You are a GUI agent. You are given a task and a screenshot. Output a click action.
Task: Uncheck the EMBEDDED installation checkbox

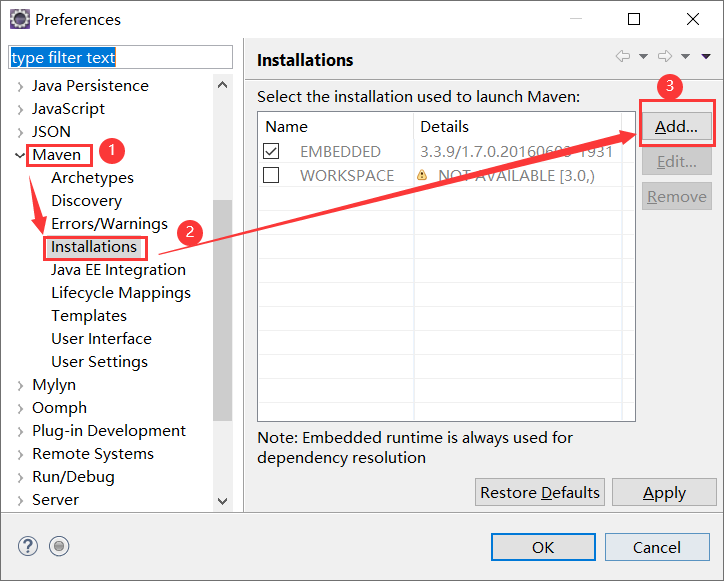click(x=271, y=151)
